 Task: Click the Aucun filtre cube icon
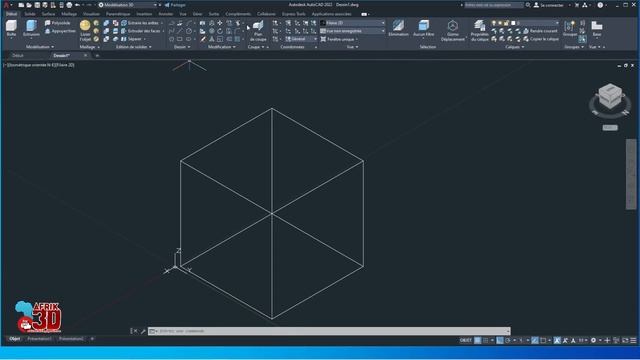point(424,25)
